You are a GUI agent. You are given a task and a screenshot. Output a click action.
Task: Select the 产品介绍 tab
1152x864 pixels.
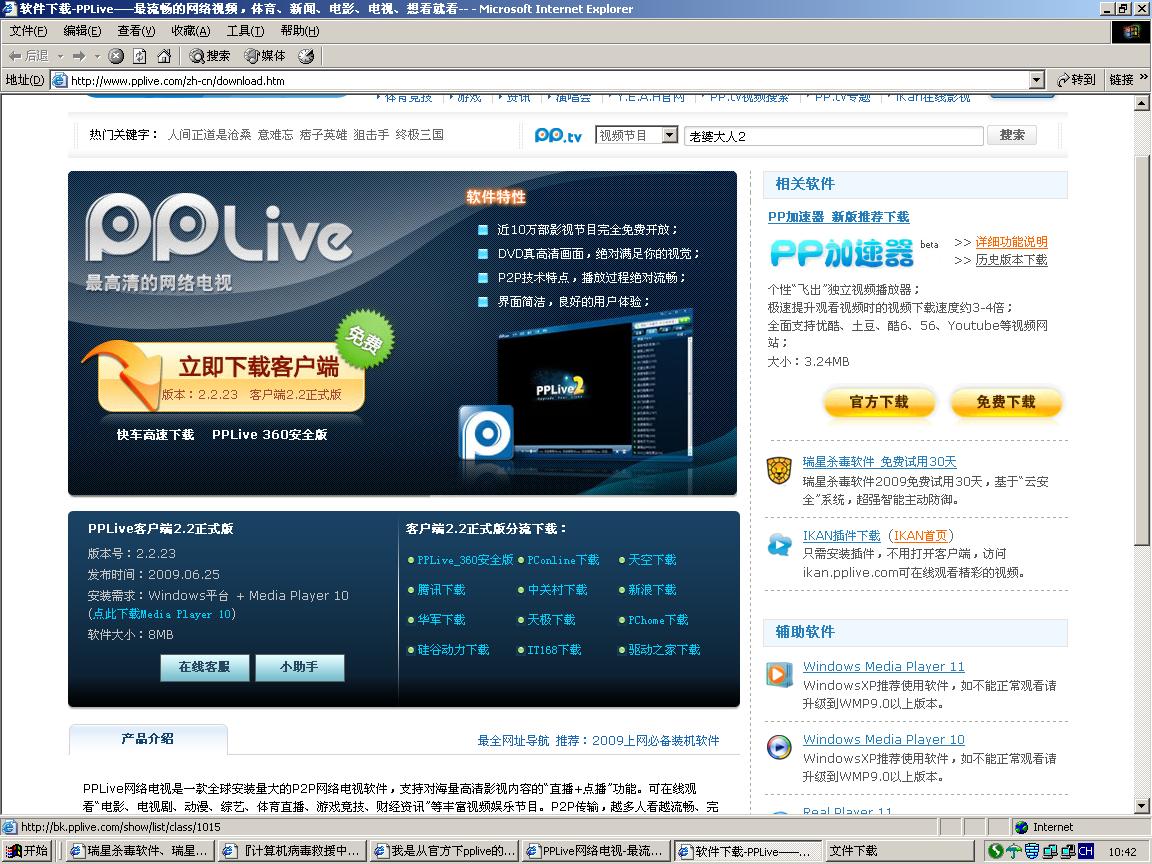[148, 739]
